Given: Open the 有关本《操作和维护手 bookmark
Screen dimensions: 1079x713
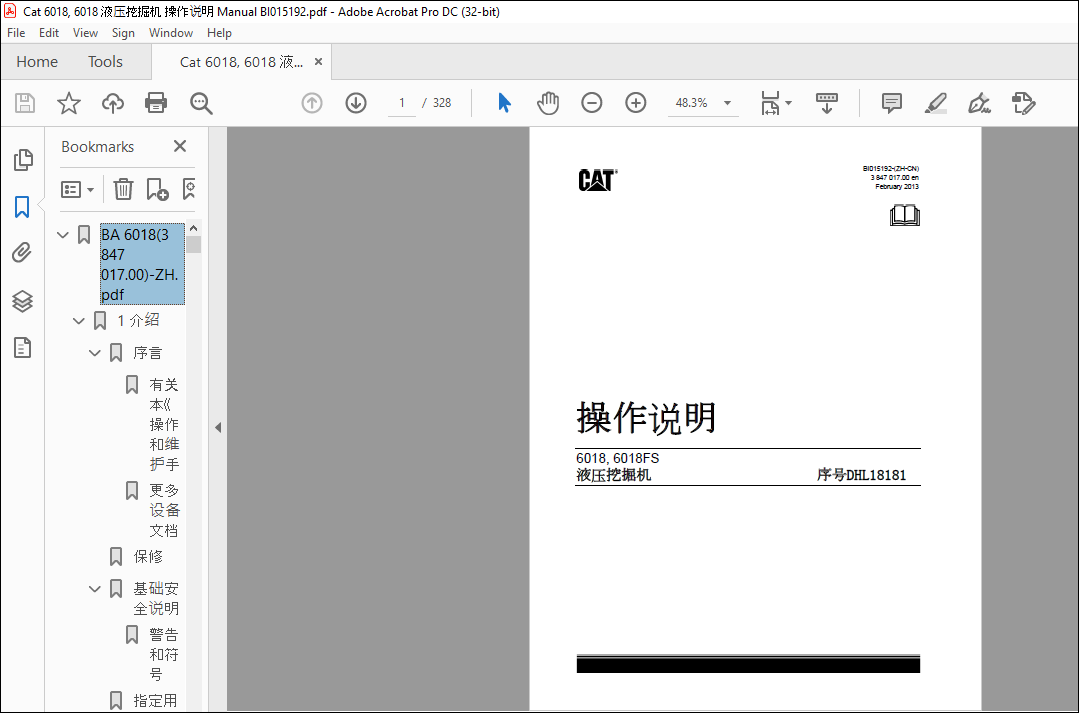Looking at the screenshot, I should (x=164, y=425).
